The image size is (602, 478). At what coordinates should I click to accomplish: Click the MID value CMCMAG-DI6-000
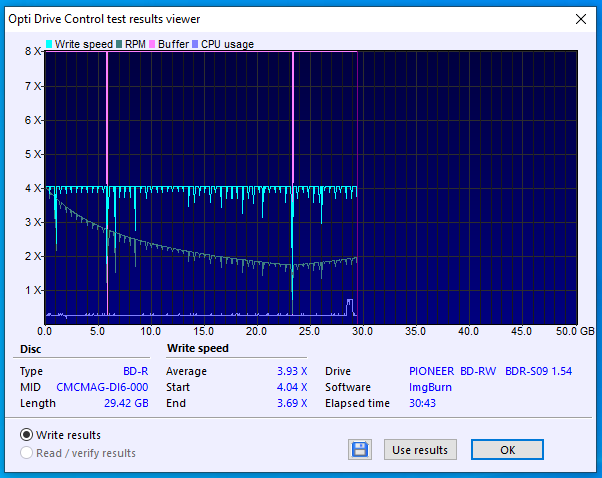(102, 387)
